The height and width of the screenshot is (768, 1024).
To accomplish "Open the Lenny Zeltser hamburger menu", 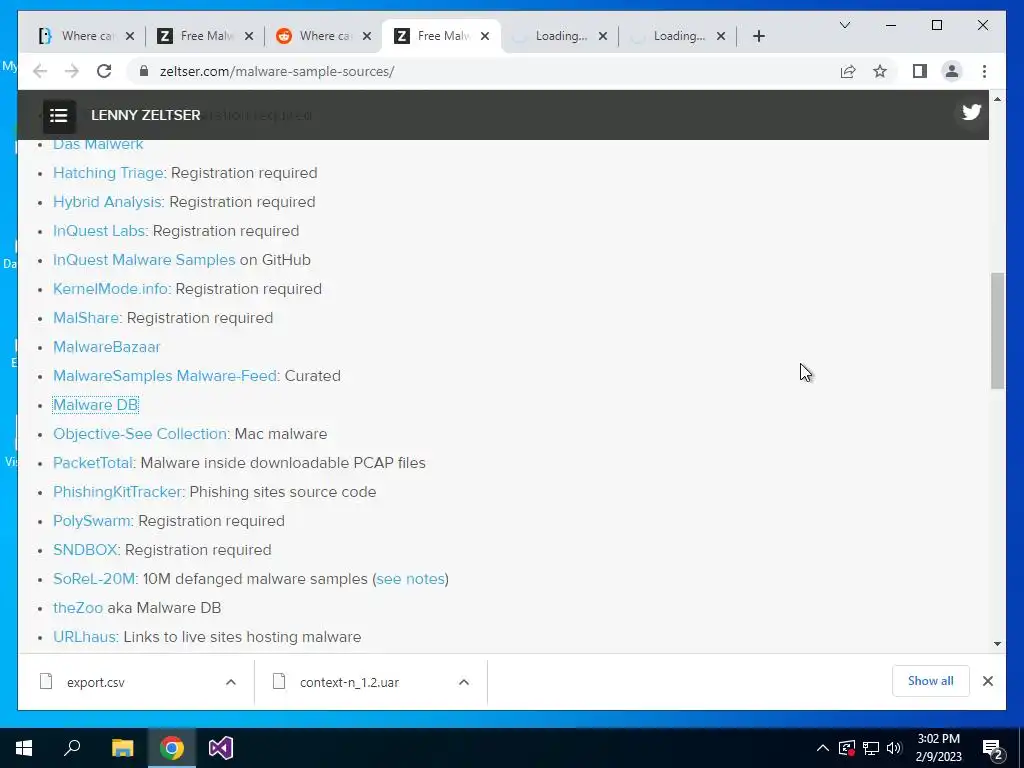I will click(59, 116).
